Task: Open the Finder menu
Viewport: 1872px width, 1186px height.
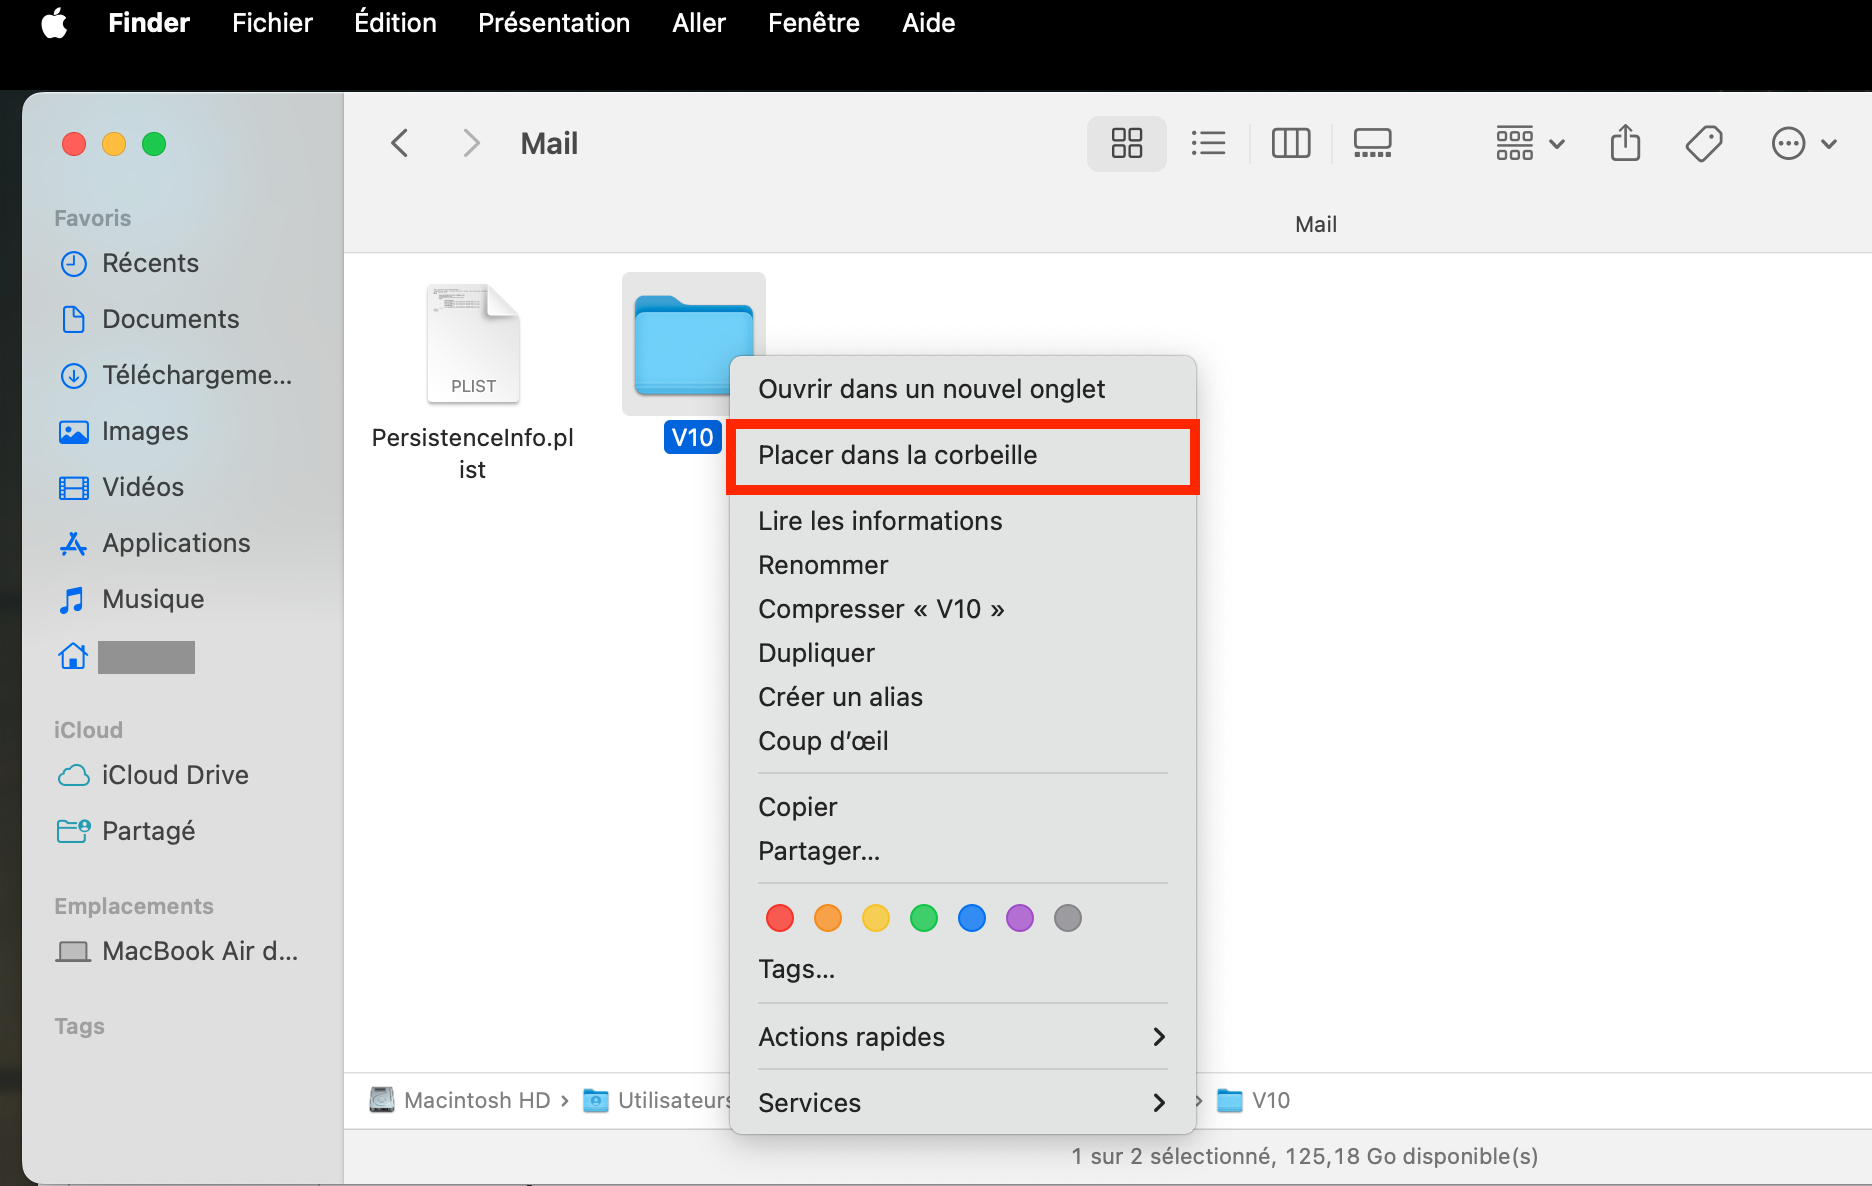Action: (x=149, y=23)
